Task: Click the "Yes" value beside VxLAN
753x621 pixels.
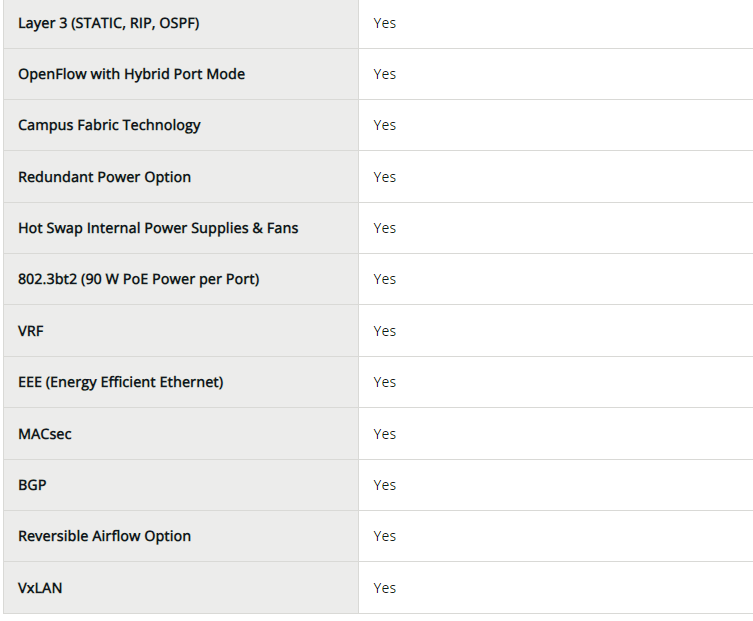Action: [385, 588]
